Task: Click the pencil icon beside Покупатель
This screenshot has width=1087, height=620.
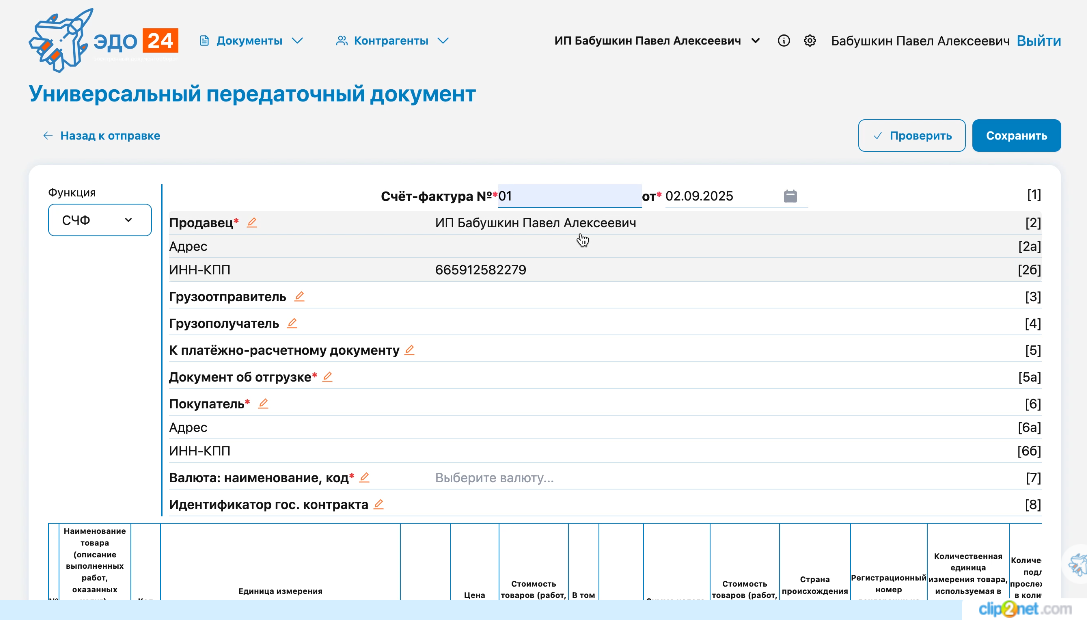Action: tap(262, 402)
